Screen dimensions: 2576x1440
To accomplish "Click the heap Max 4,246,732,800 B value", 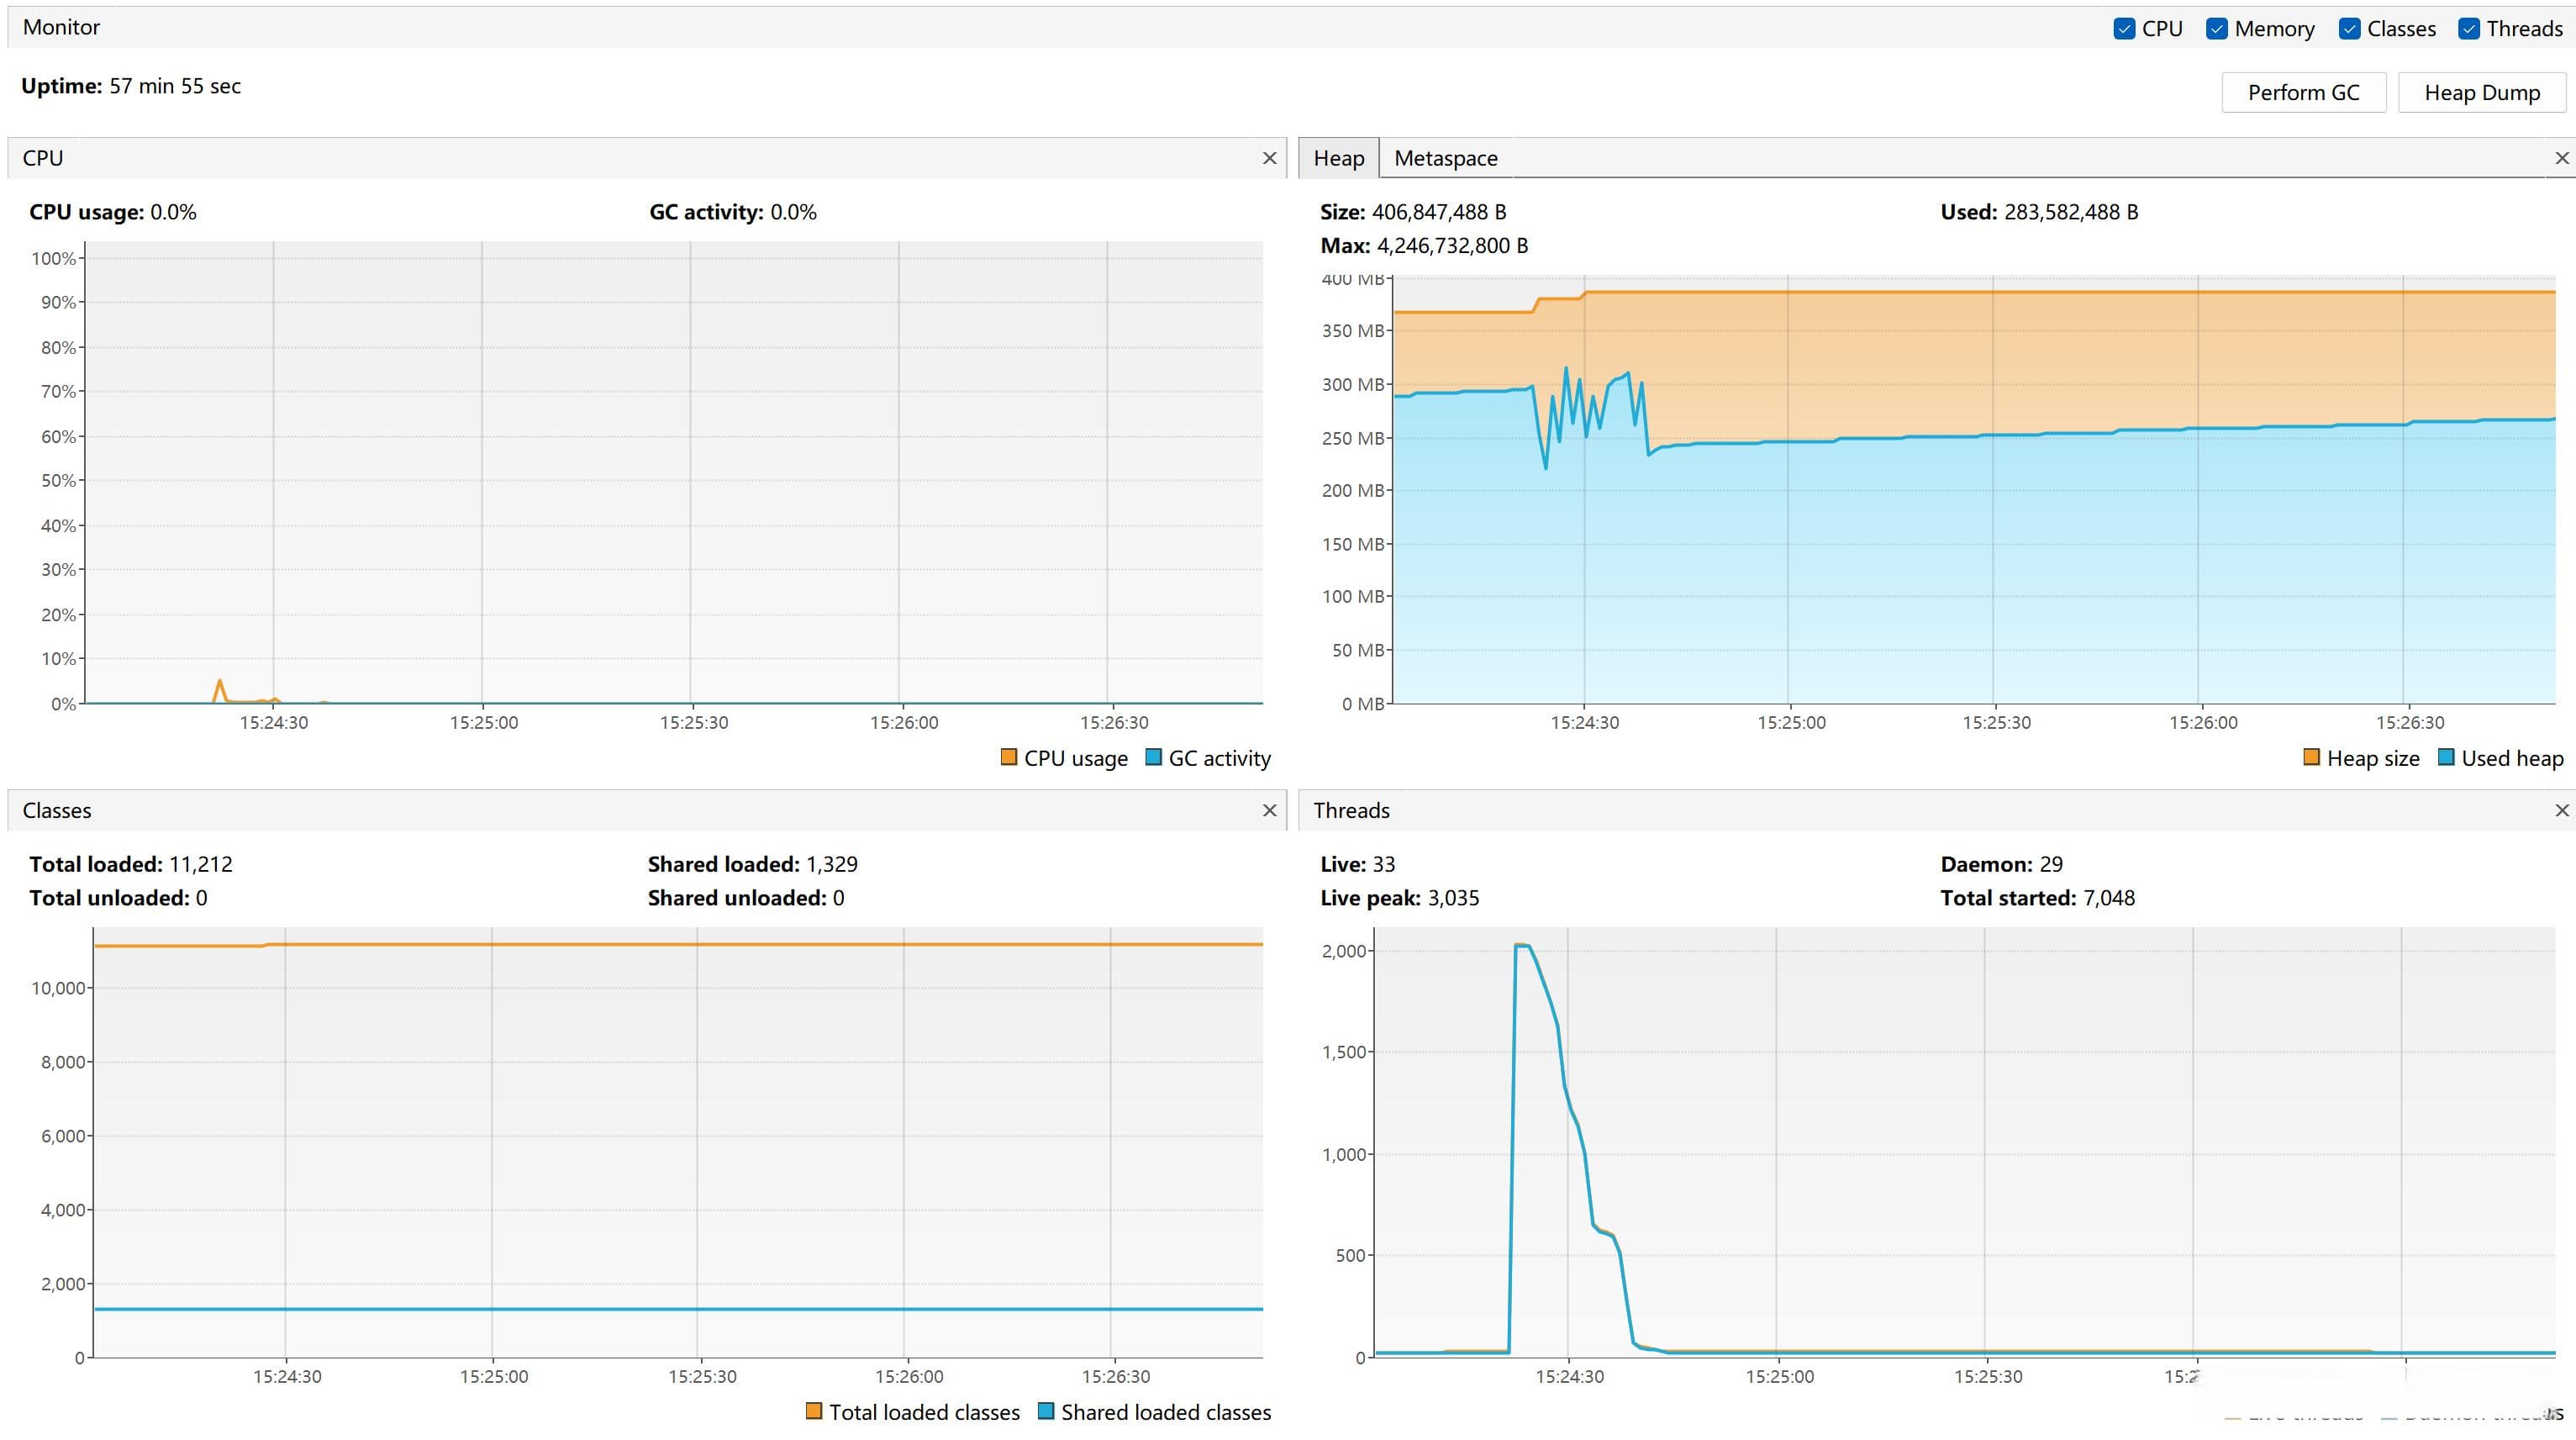I will 1452,246.
